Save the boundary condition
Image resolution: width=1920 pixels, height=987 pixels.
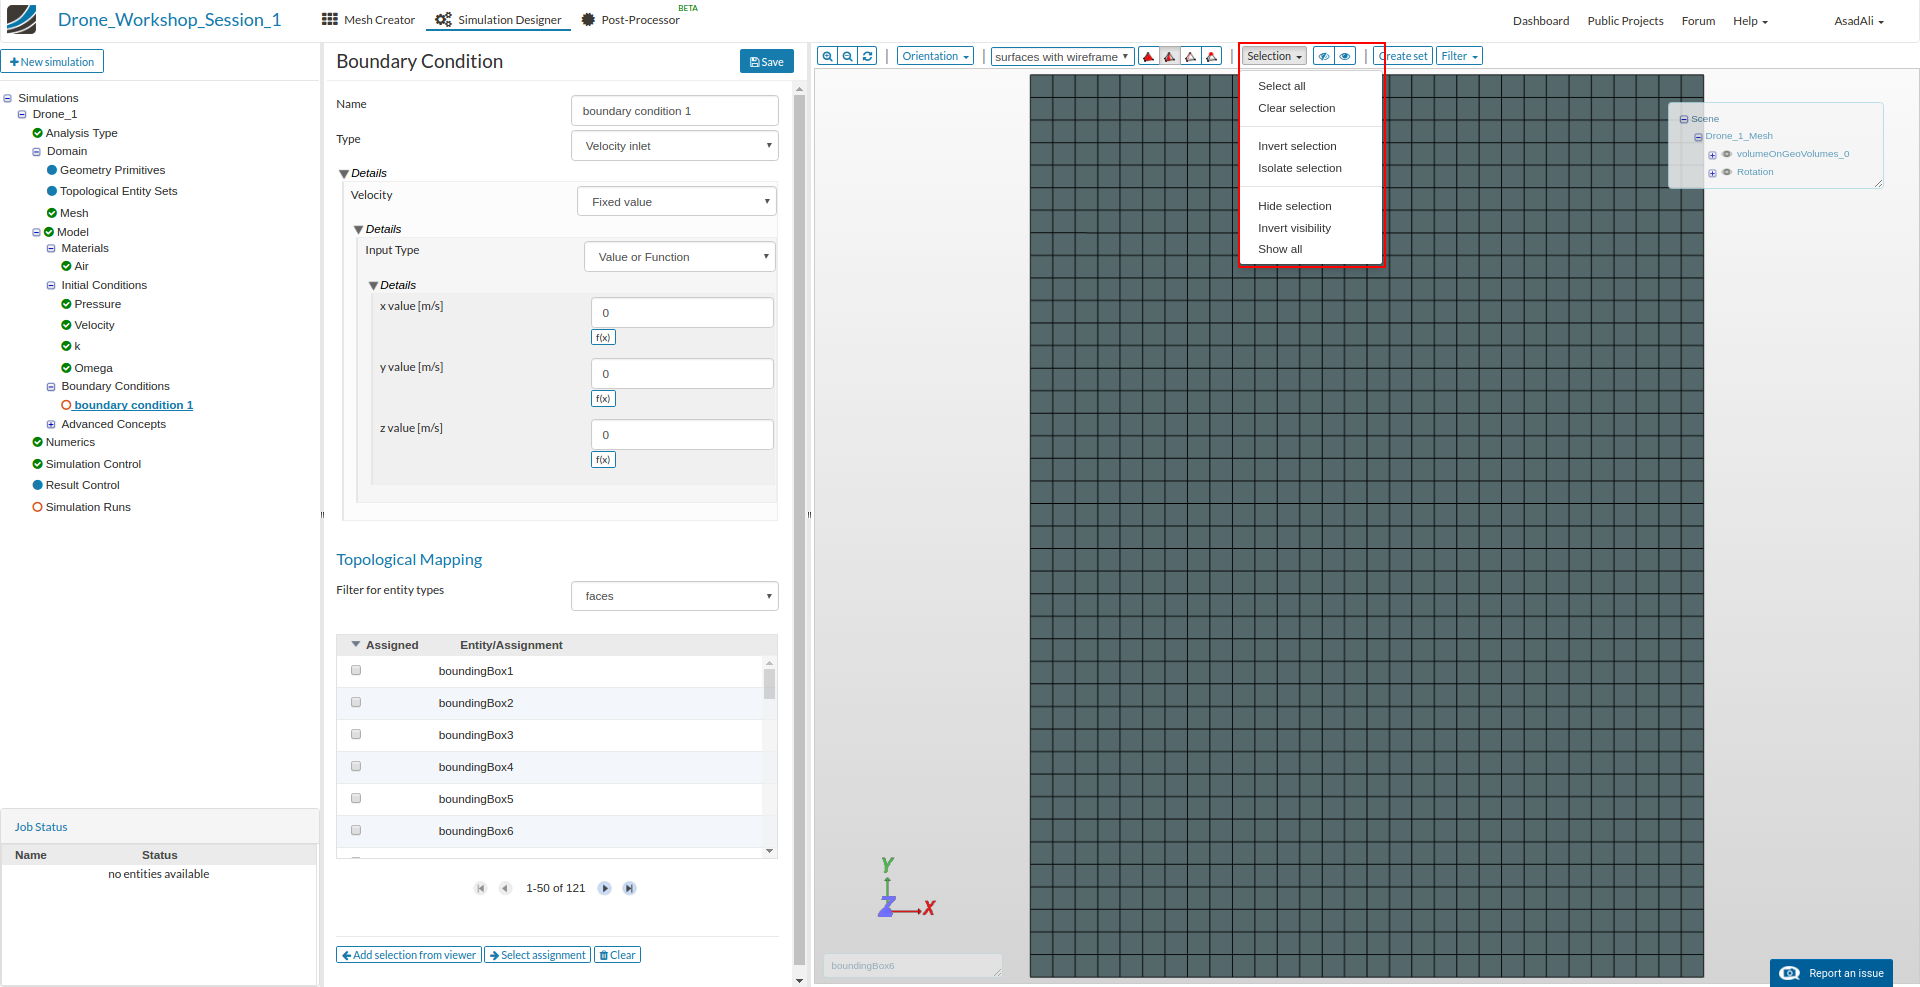767,61
